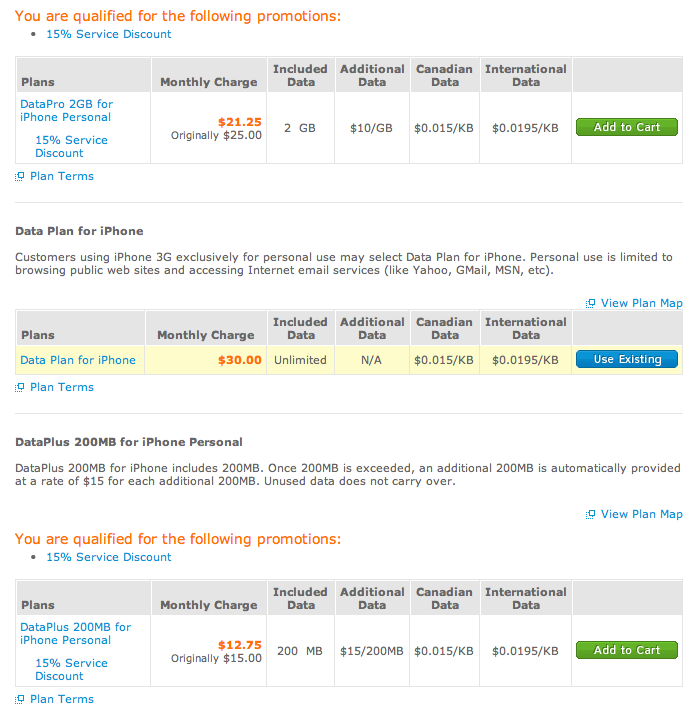
Task: Click the 15% Service Discount bullet above the DataPlus table
Action: (x=109, y=557)
